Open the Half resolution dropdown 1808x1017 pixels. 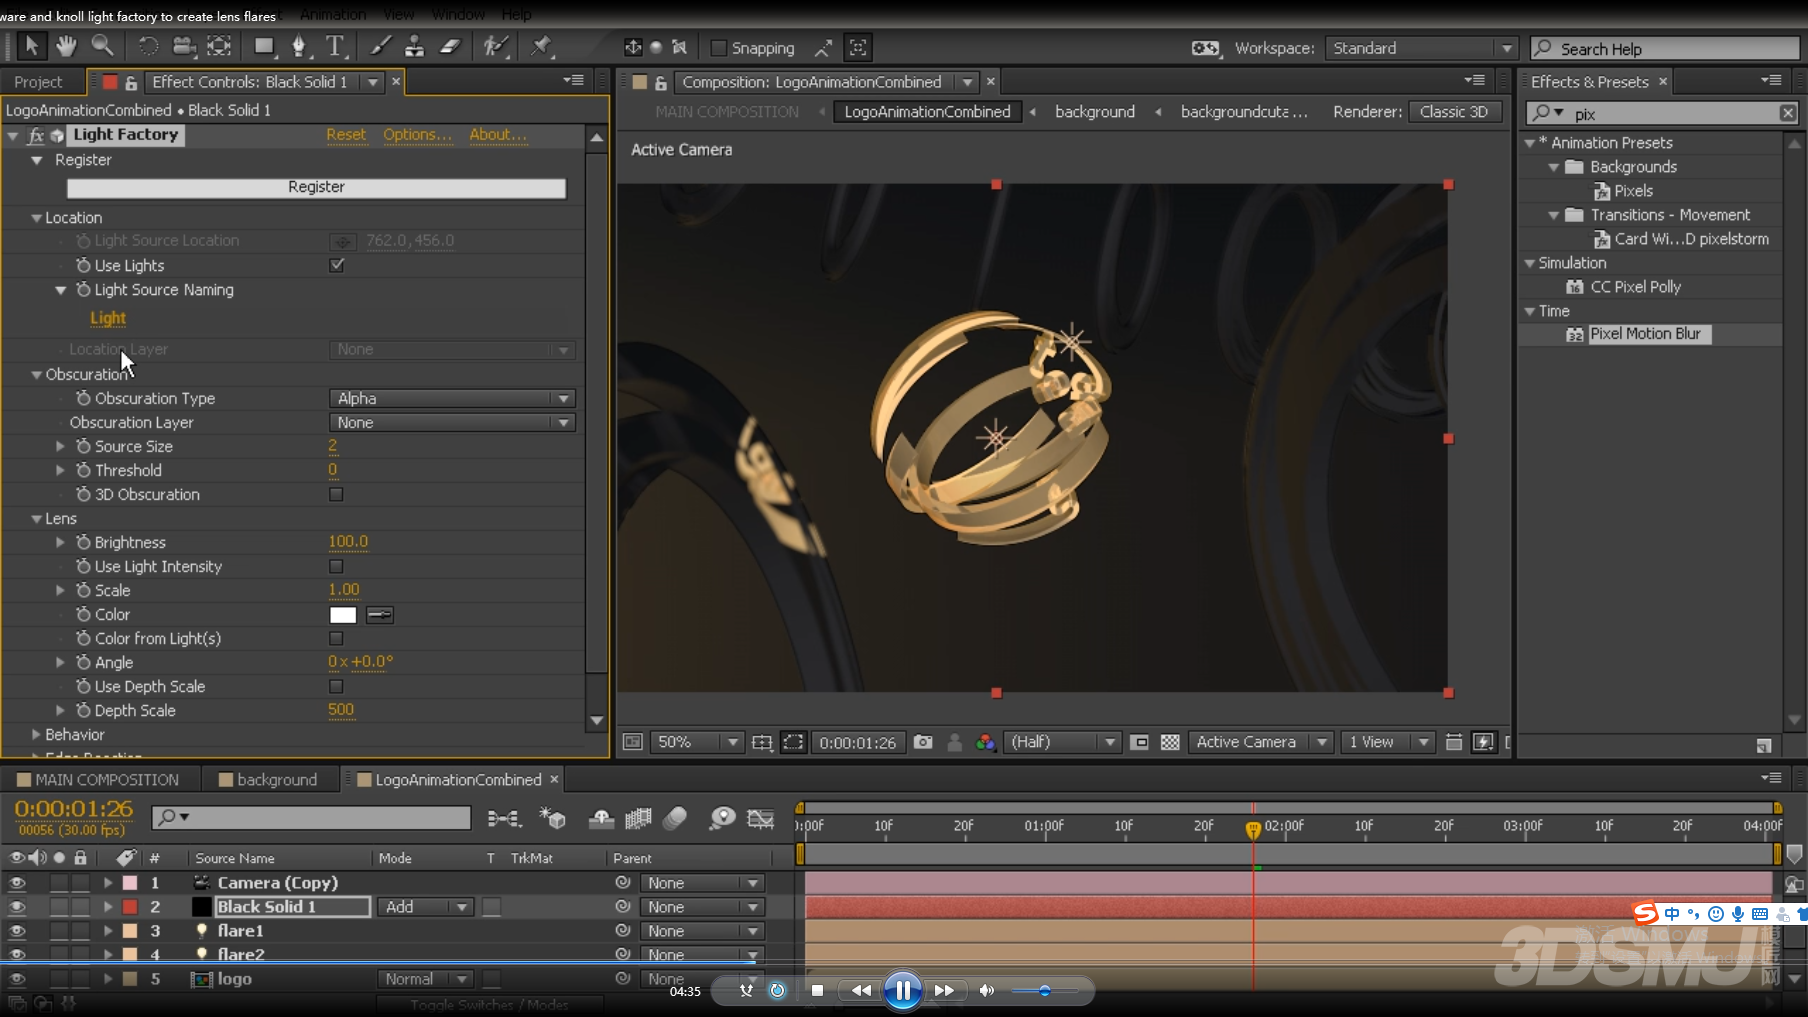tap(1061, 742)
